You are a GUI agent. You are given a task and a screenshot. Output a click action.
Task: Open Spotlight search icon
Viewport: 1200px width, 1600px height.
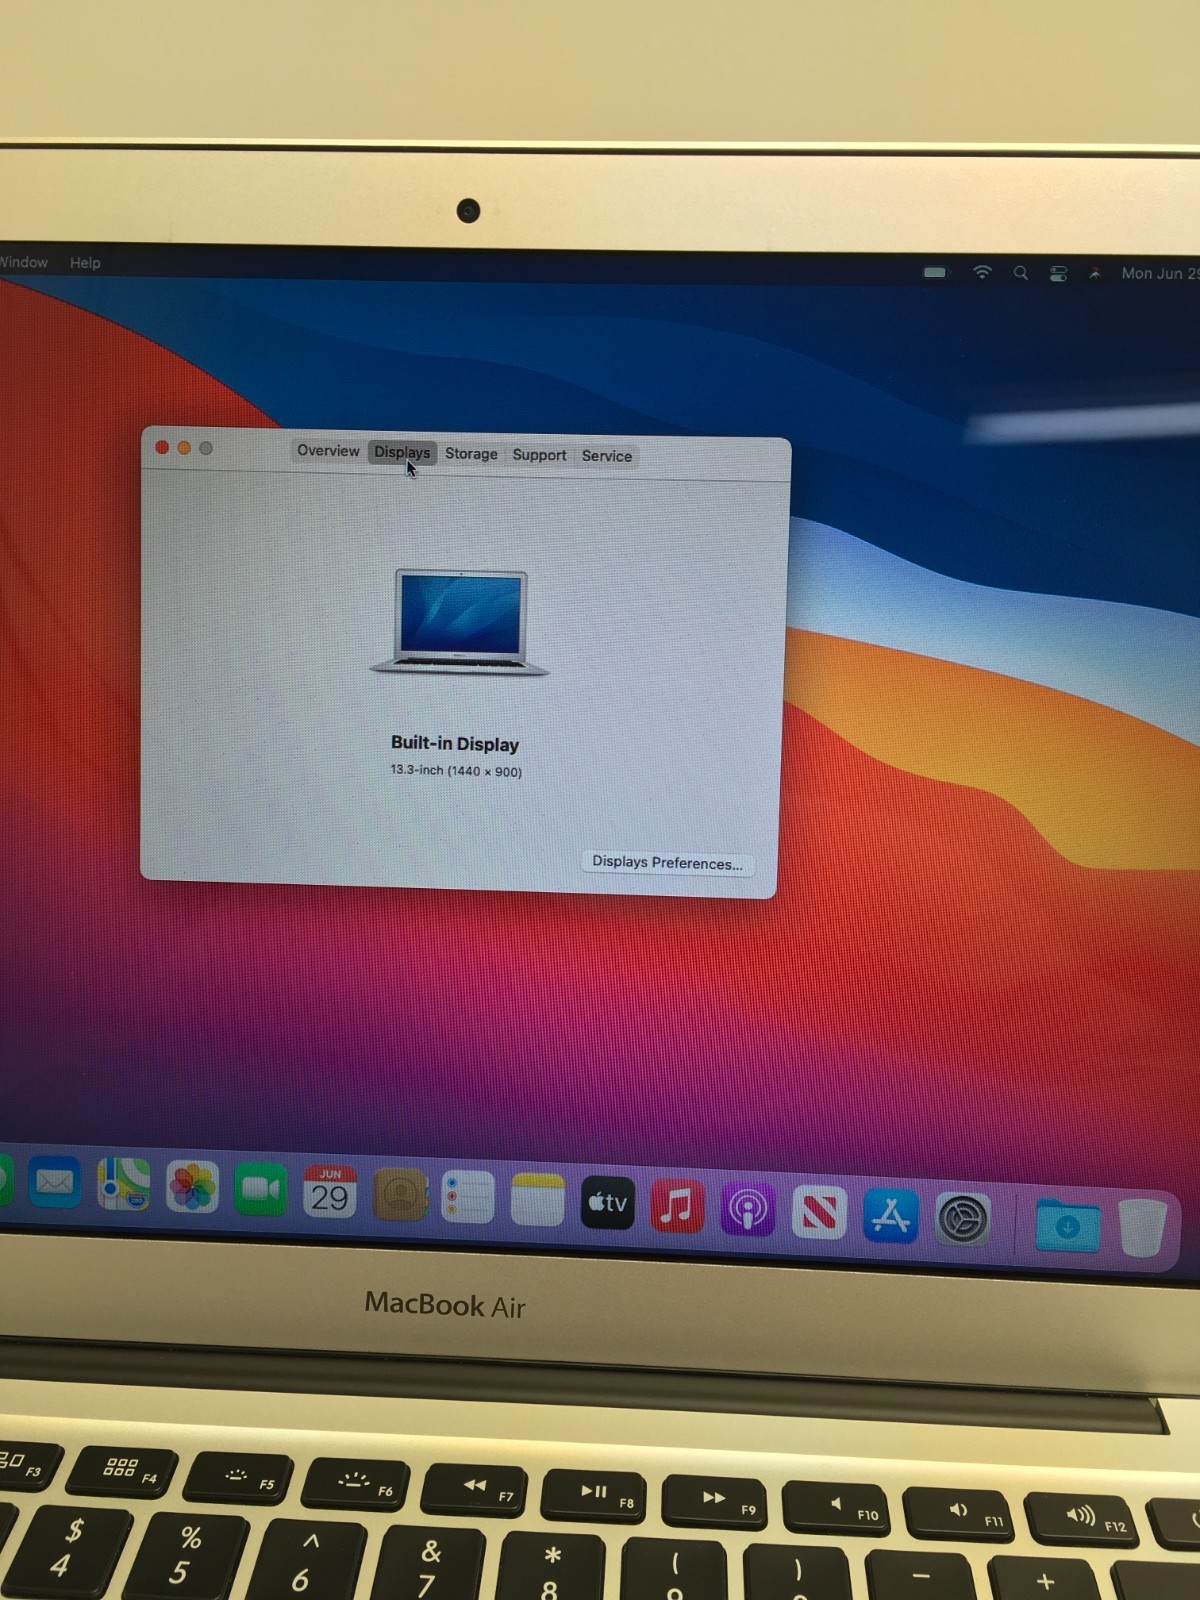pos(1020,272)
